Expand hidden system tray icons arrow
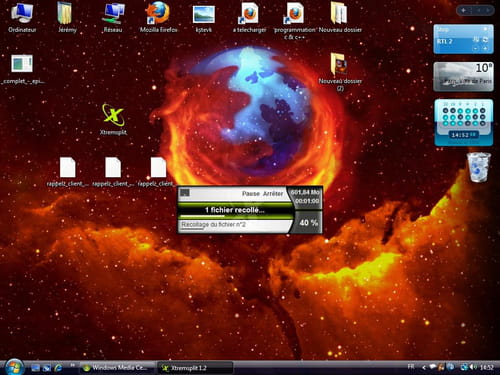The width and height of the screenshot is (500, 375). pos(424,367)
